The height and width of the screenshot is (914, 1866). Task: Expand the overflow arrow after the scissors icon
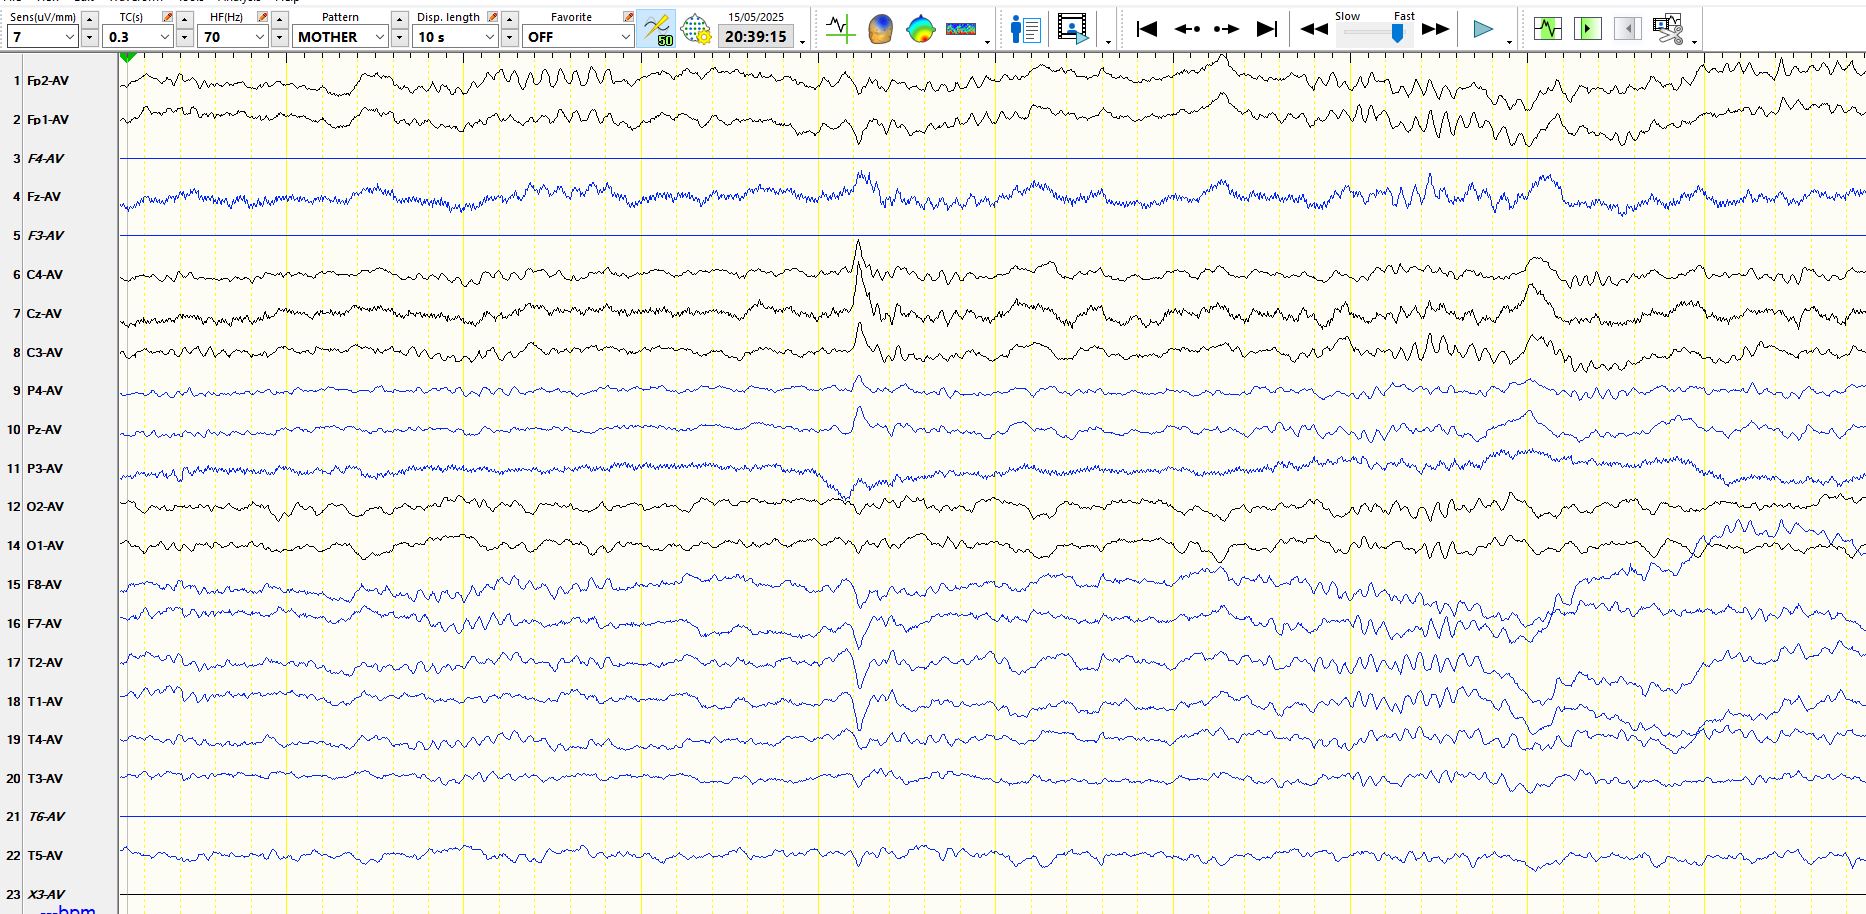tap(1694, 42)
